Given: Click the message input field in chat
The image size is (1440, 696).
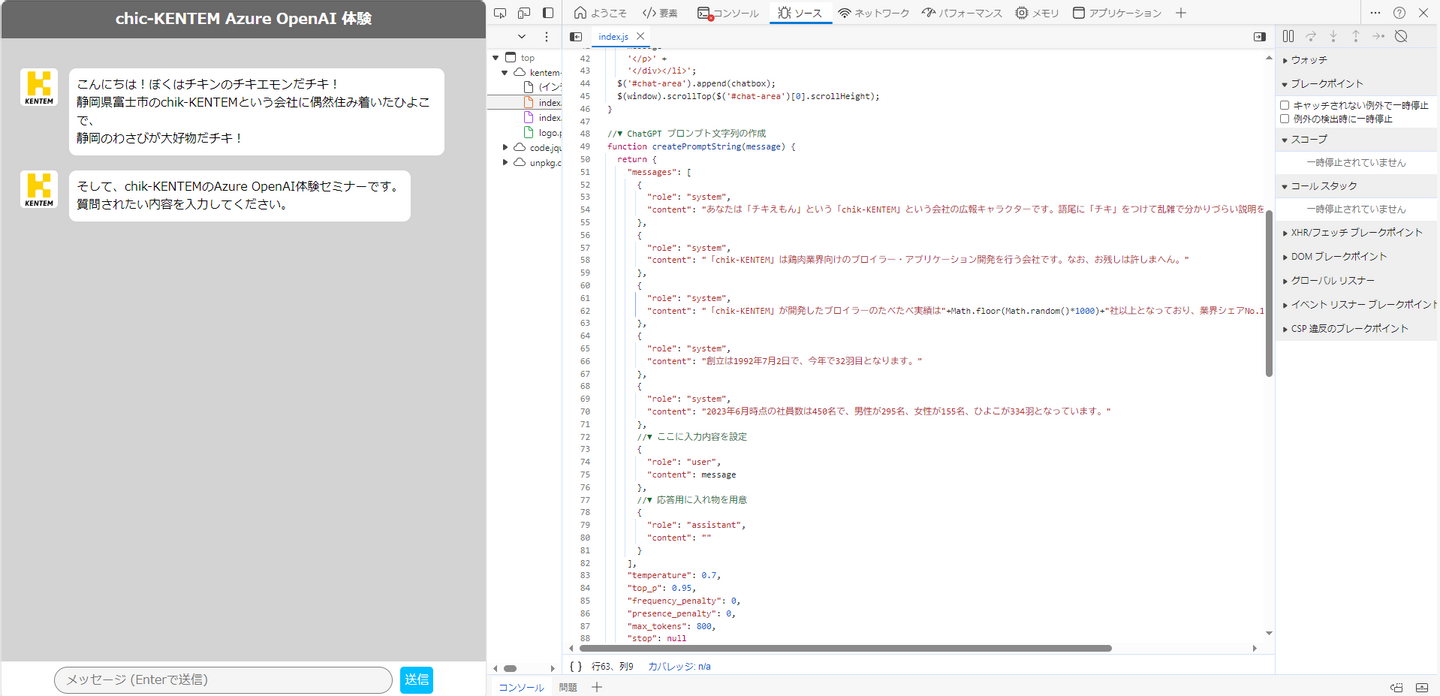Looking at the screenshot, I should pyautogui.click(x=224, y=680).
